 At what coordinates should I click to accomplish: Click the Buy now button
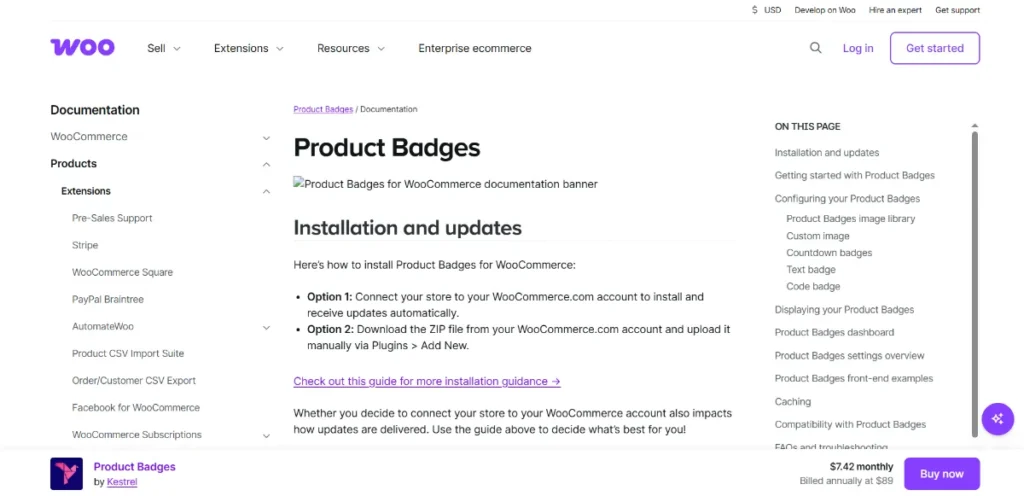941,474
